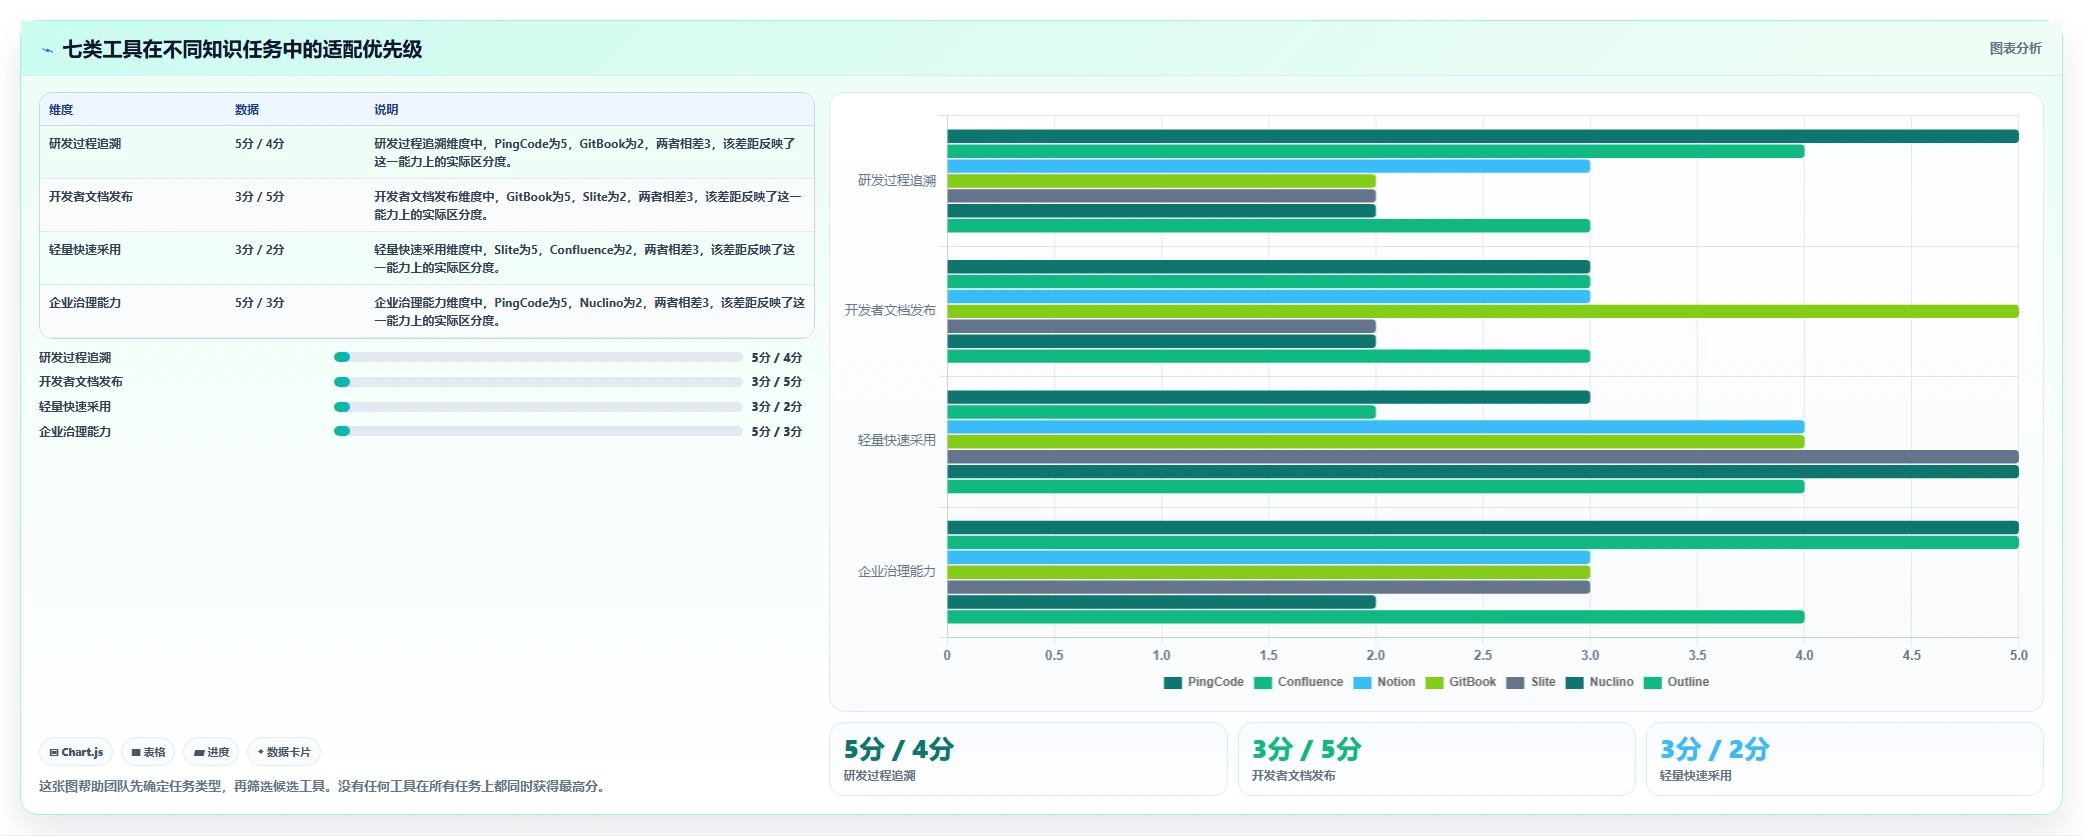This screenshot has height=836, width=2083.
Task: Toggle the Confluence legend entry
Action: point(1299,682)
